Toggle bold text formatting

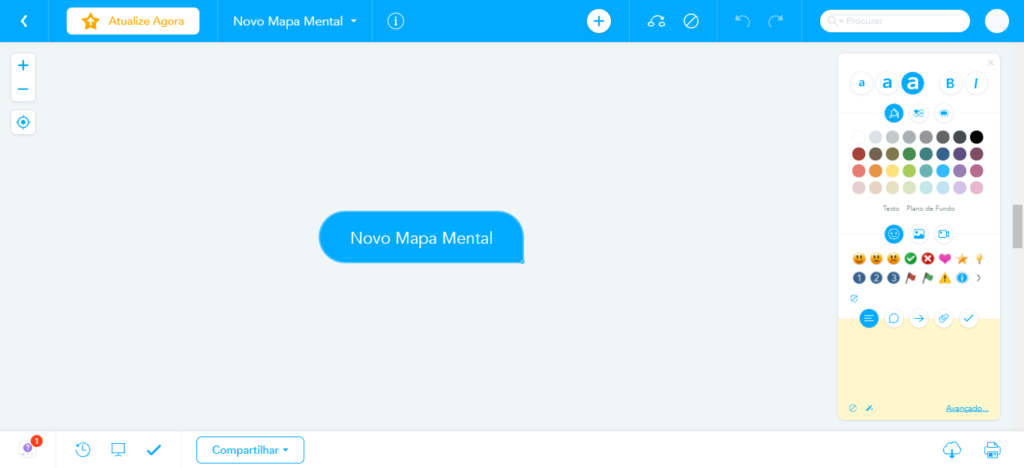(950, 84)
